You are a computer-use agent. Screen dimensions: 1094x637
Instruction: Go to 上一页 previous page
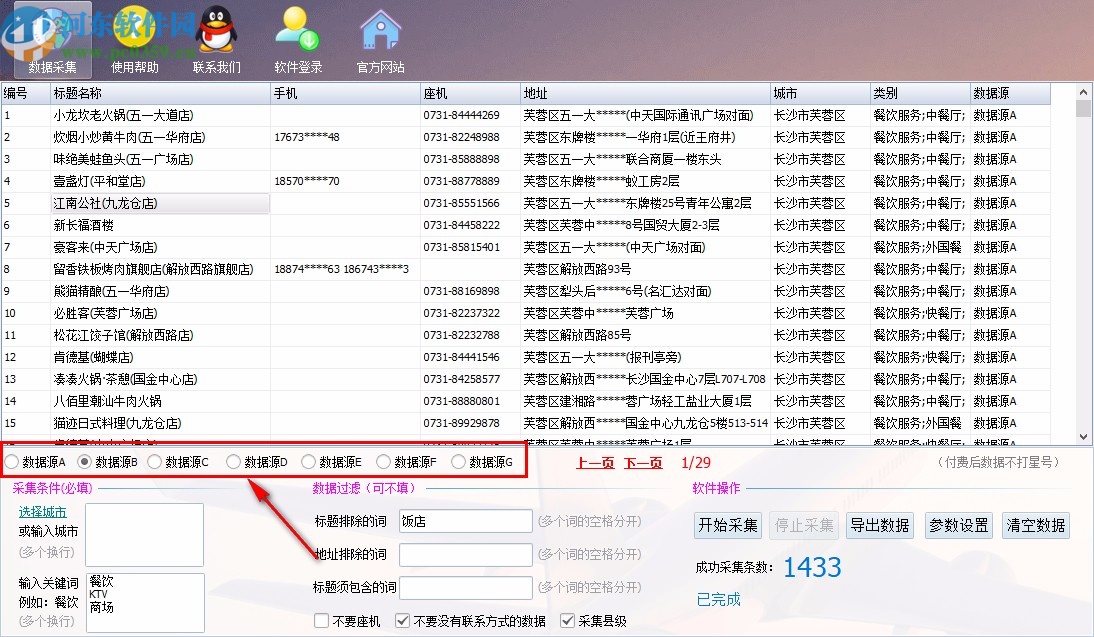point(594,461)
